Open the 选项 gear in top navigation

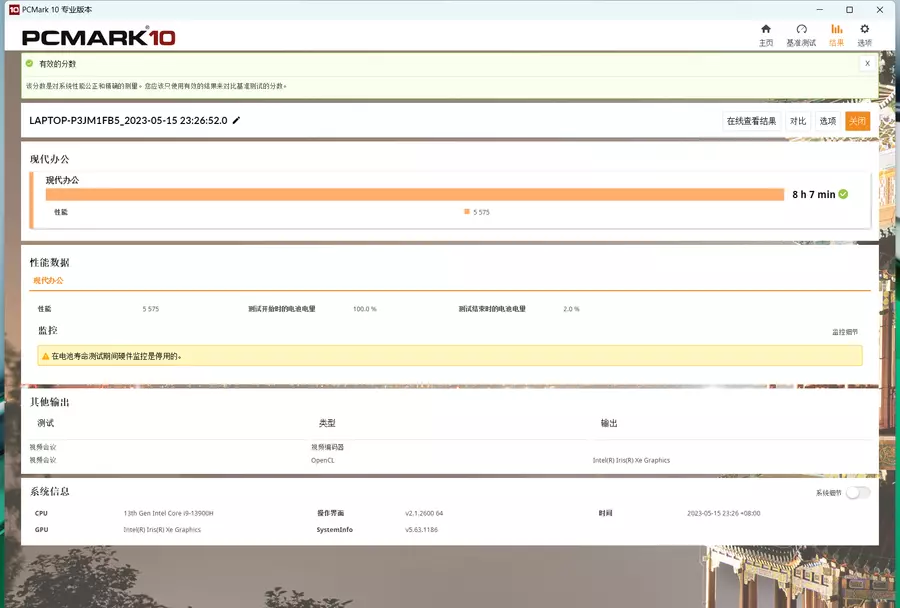tap(864, 30)
